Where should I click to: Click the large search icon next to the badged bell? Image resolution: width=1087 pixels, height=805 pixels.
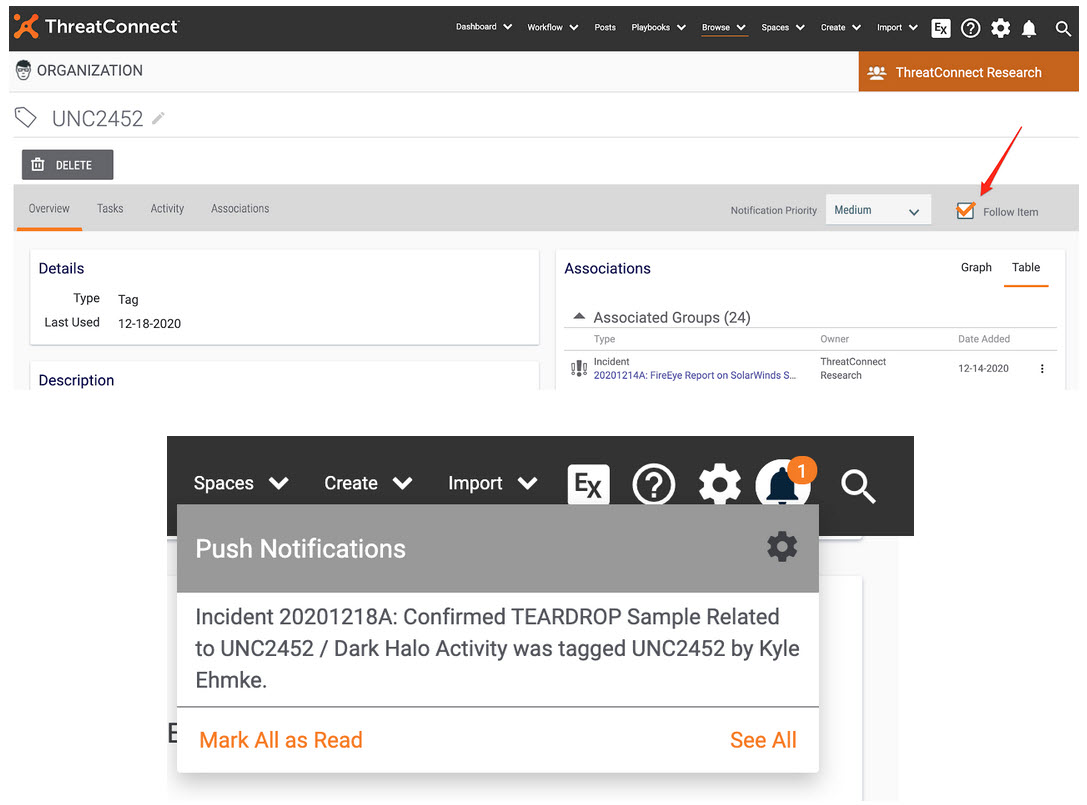[858, 485]
